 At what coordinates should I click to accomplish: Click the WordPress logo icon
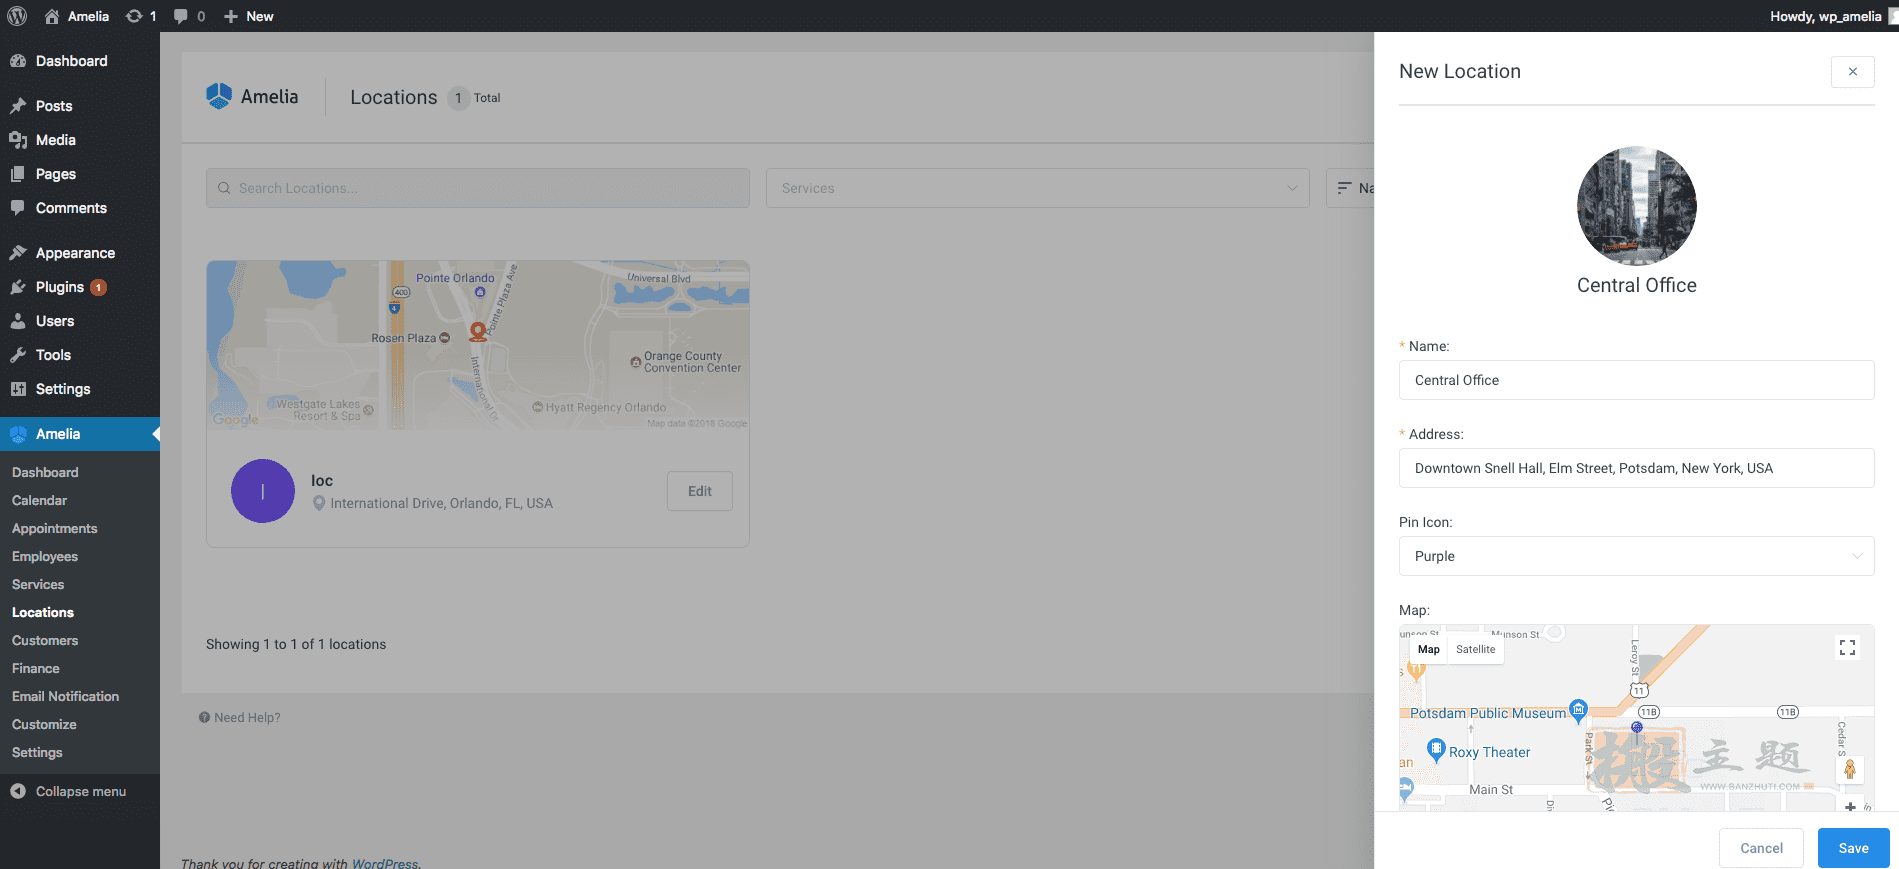[x=17, y=16]
